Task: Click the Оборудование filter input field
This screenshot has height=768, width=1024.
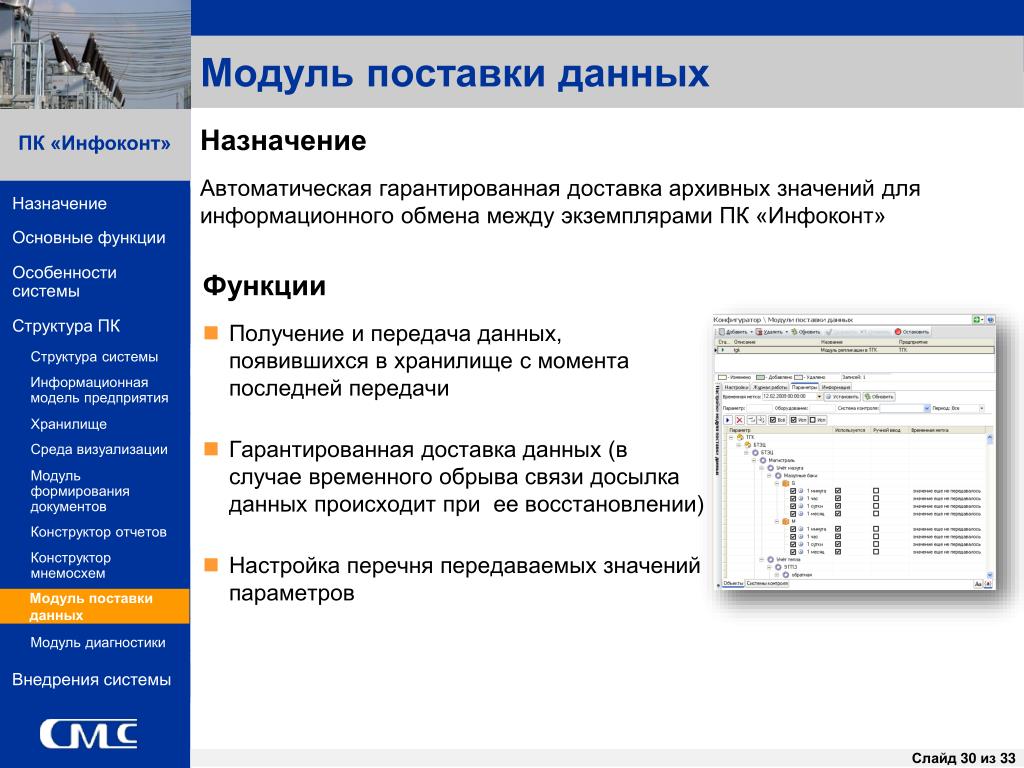Action: click(822, 408)
